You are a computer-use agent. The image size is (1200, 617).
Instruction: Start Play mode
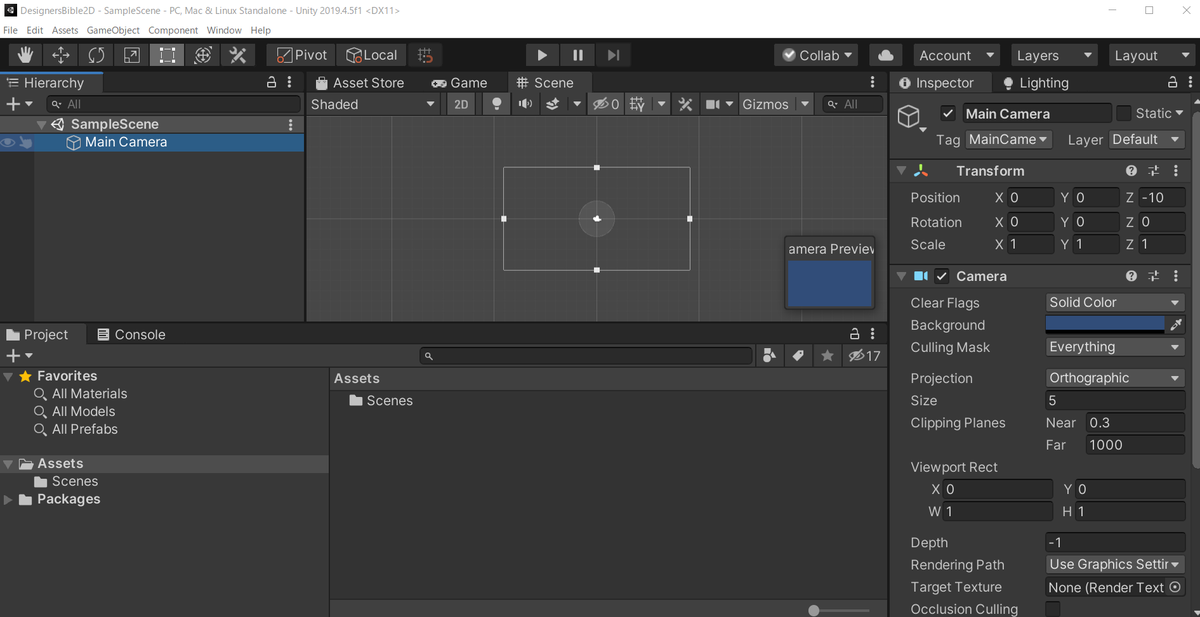(542, 55)
